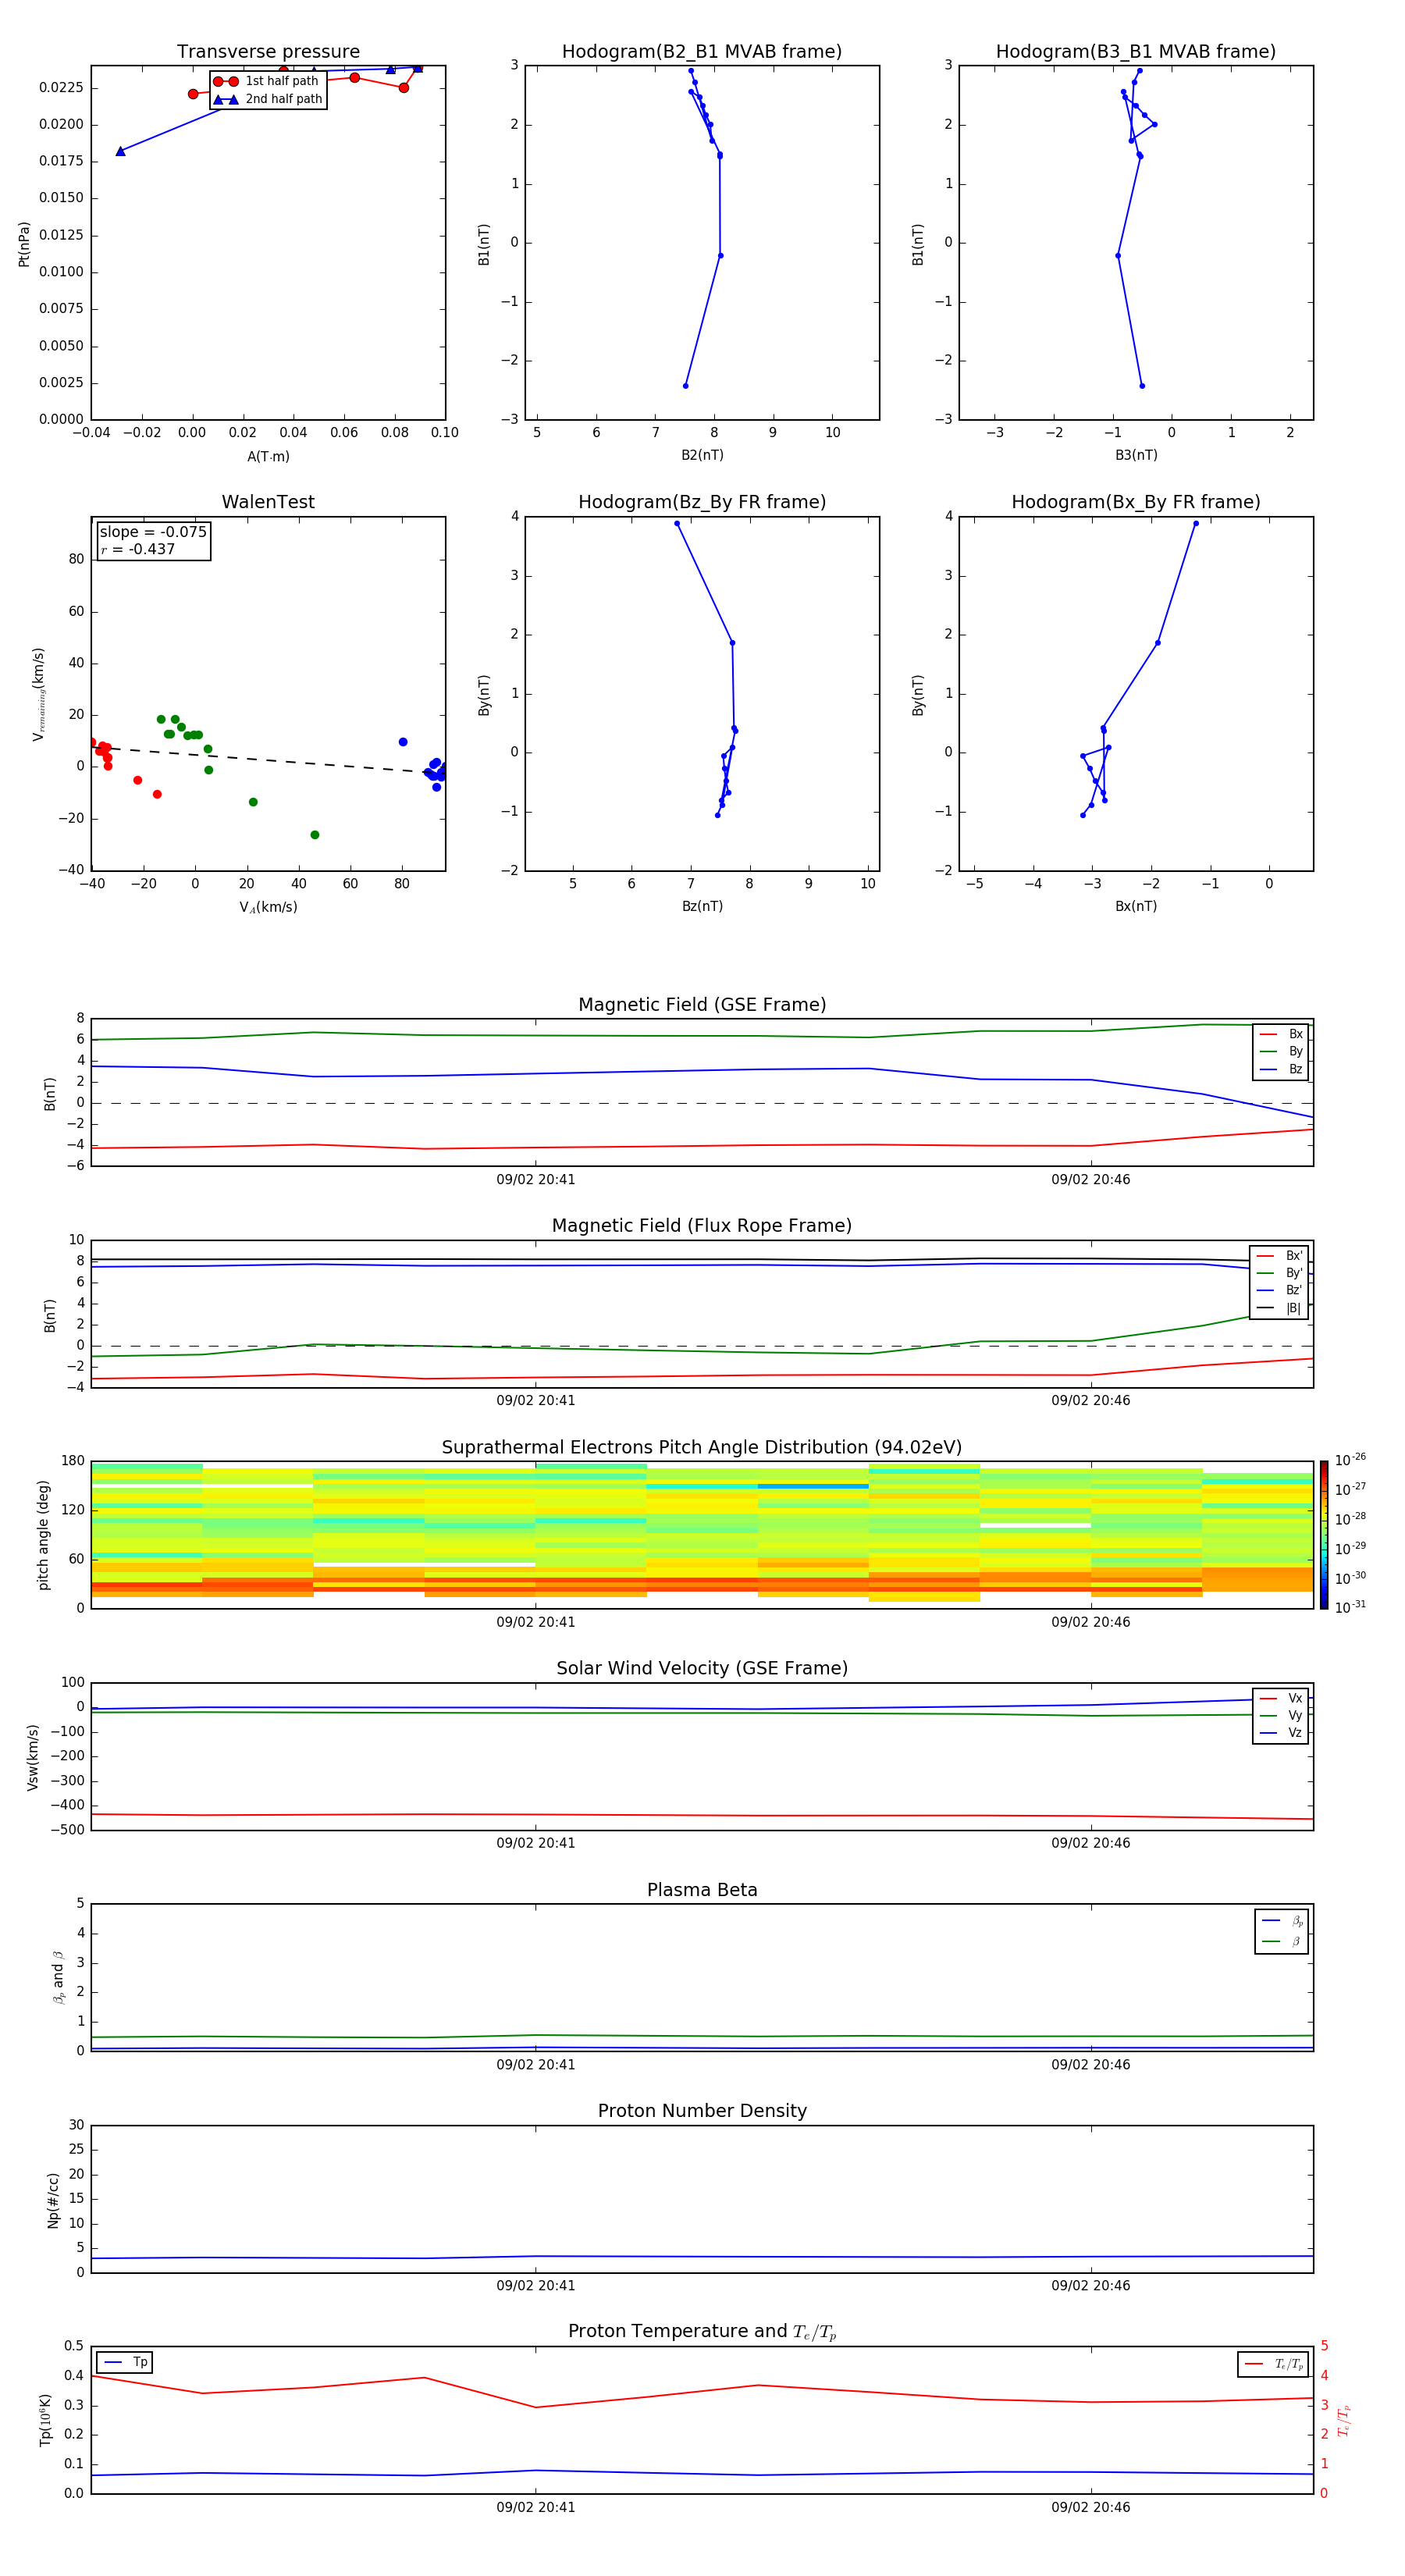The height and width of the screenshot is (2576, 1405).
Task: Click "09/02 20:41" tick under Solar Wind Velocity
Action: [x=536, y=1843]
